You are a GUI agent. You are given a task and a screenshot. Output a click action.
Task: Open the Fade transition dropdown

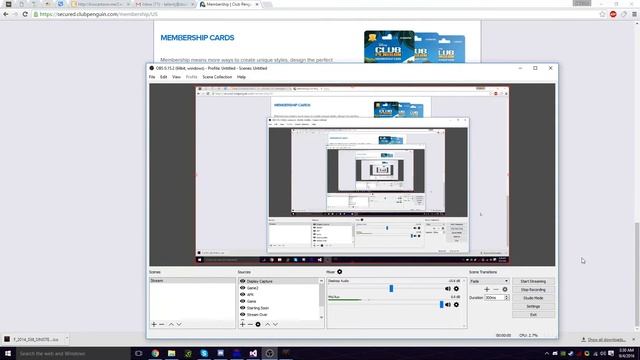point(489,281)
